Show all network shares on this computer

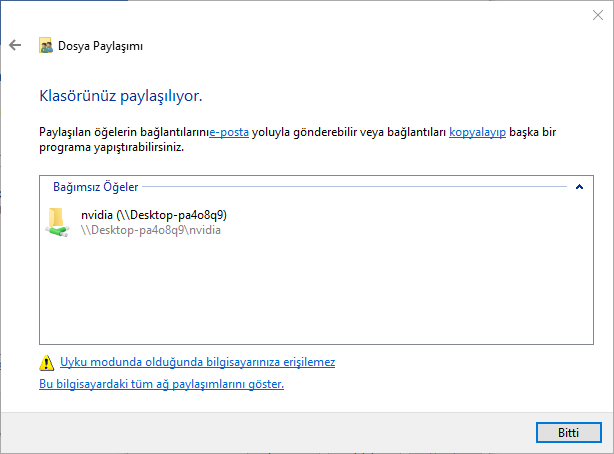pos(161,384)
